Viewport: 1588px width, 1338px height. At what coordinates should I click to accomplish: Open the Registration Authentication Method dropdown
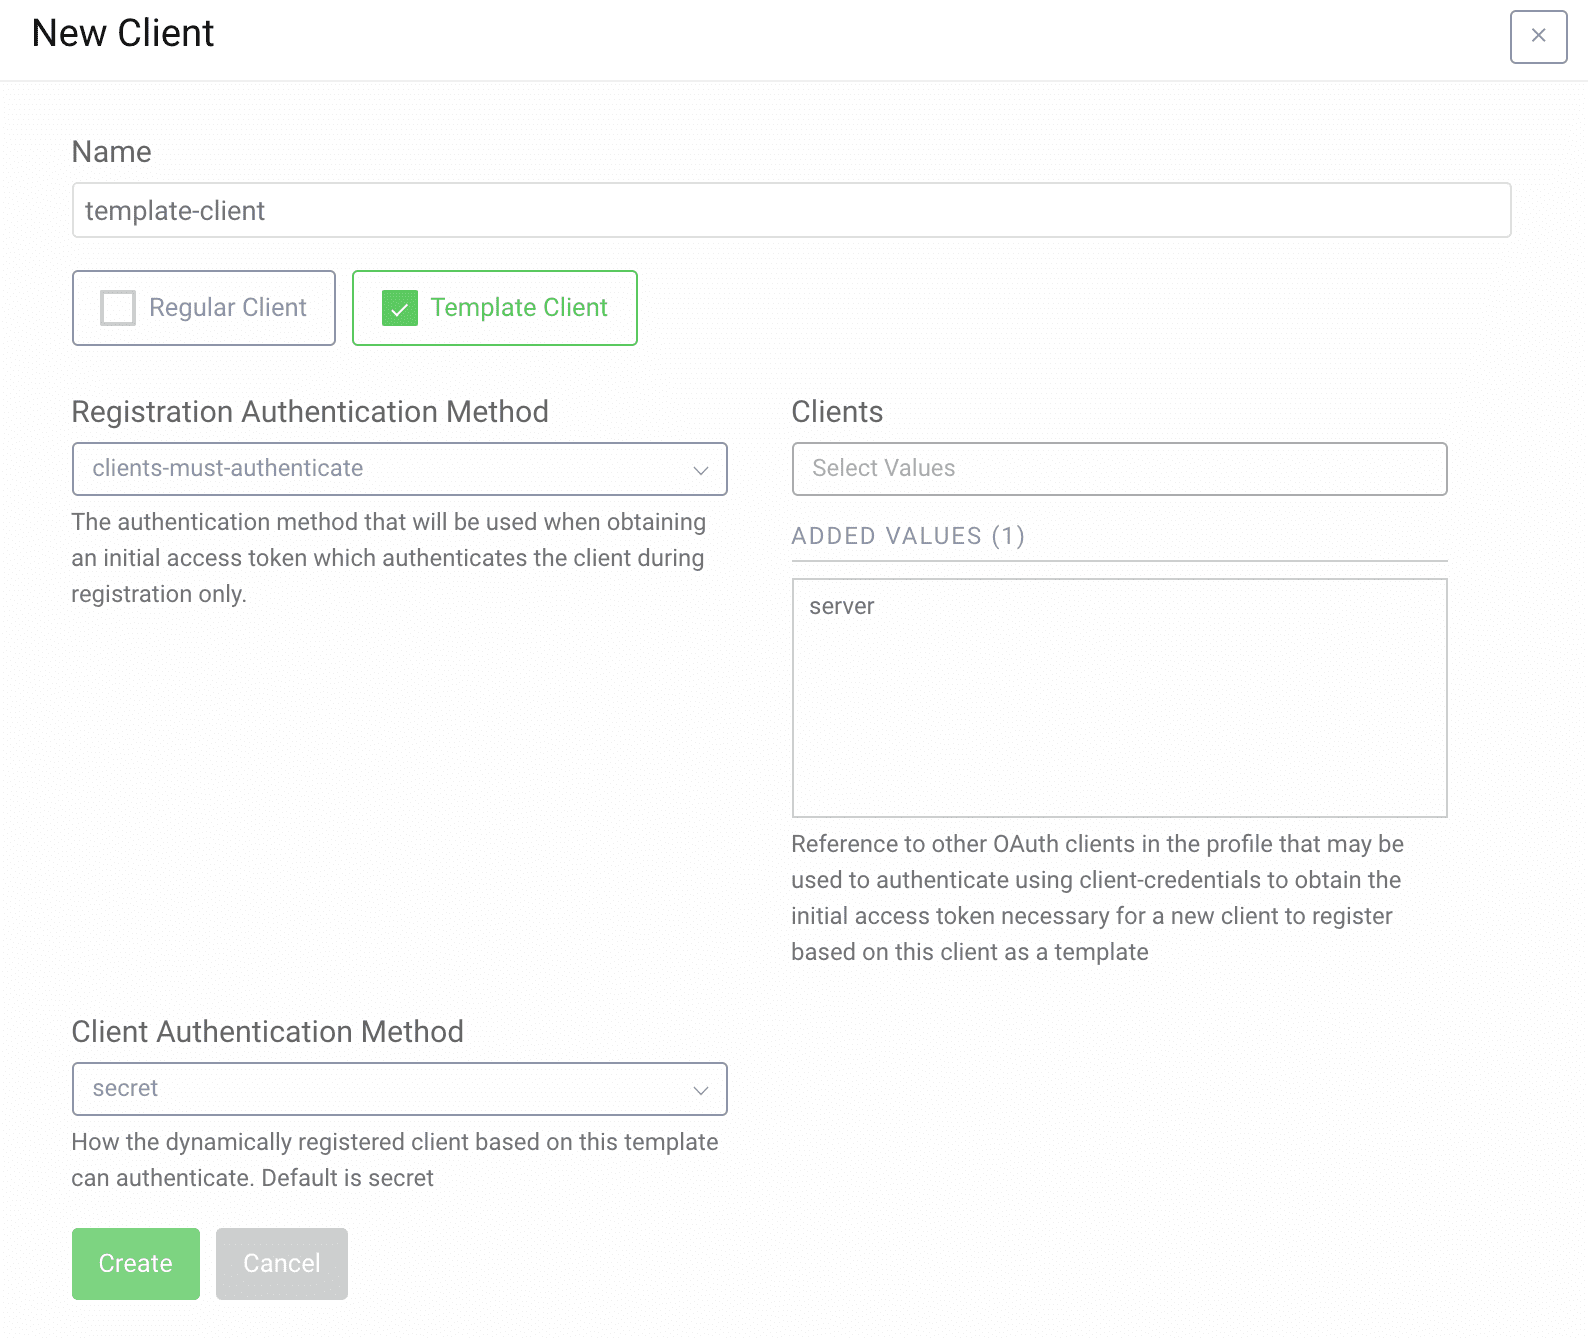[x=399, y=469]
